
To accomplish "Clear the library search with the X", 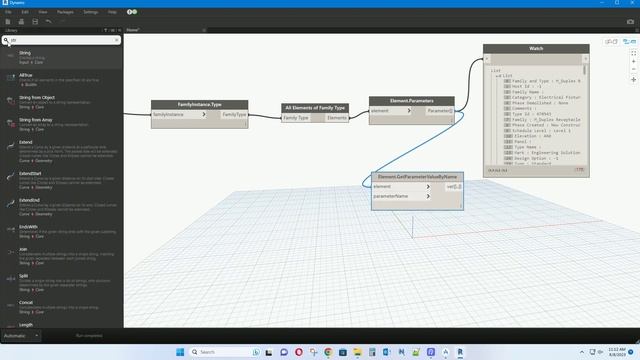I will click(x=116, y=40).
